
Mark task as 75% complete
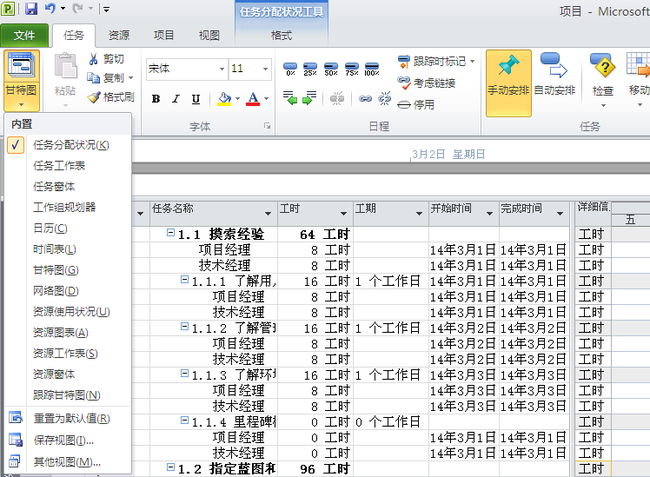pyautogui.click(x=352, y=69)
